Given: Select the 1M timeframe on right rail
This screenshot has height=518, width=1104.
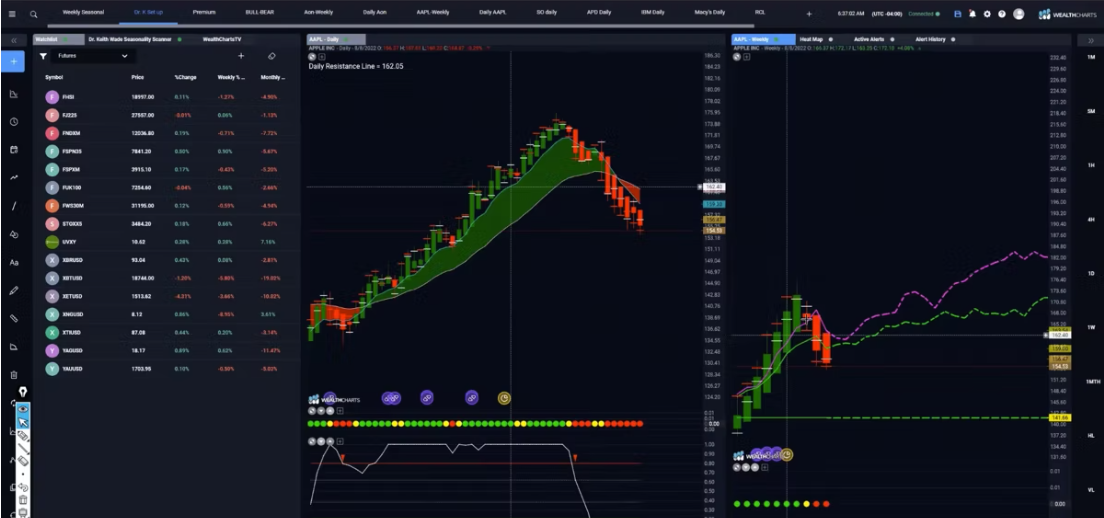Looking at the screenshot, I should click(x=1091, y=57).
